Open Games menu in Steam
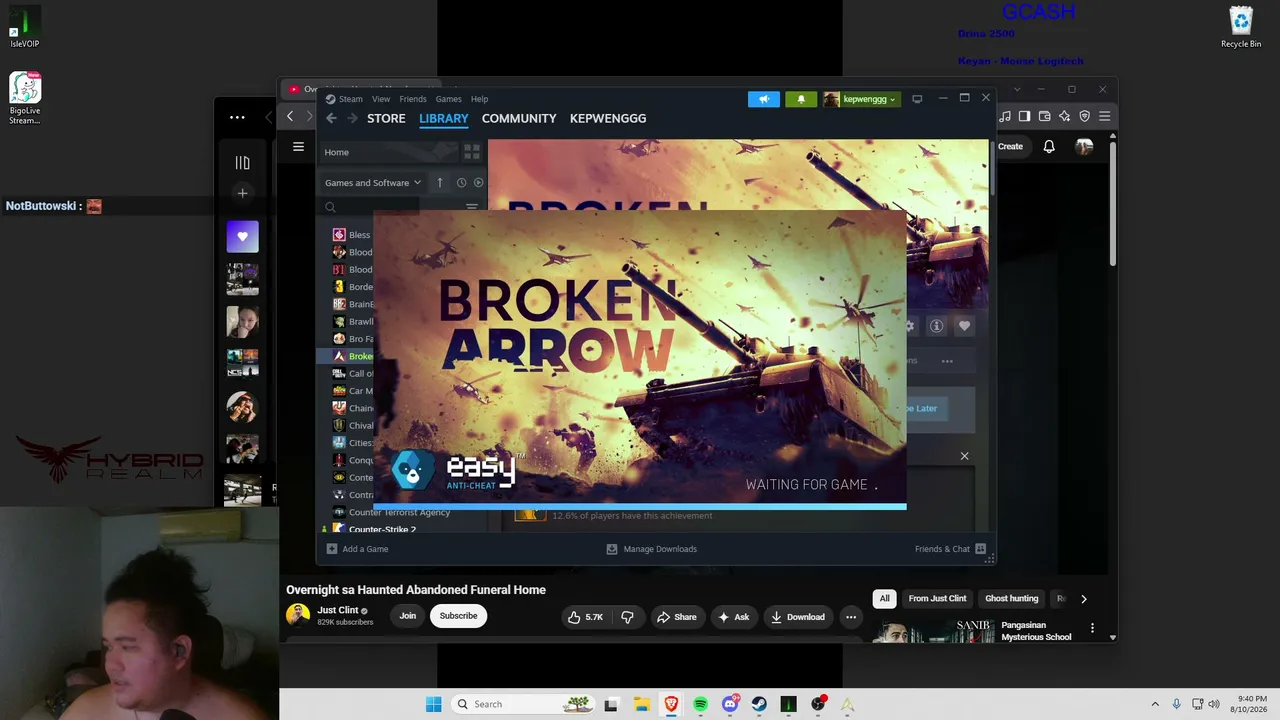Viewport: 1280px width, 720px height. click(x=448, y=99)
